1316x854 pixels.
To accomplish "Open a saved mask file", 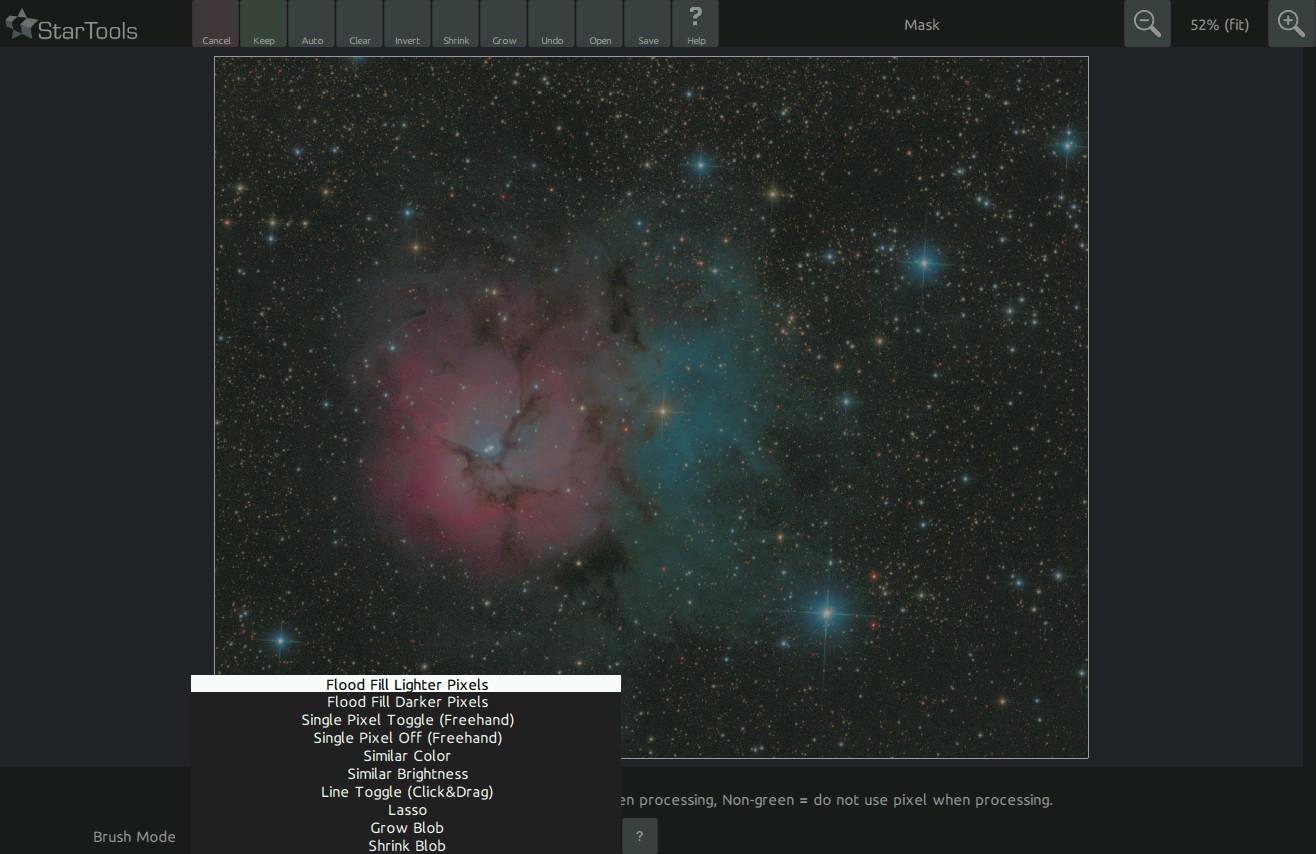I will coord(600,24).
